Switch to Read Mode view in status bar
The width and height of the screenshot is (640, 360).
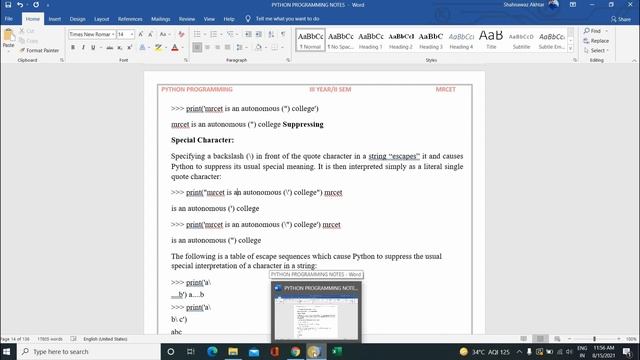(x=524, y=339)
